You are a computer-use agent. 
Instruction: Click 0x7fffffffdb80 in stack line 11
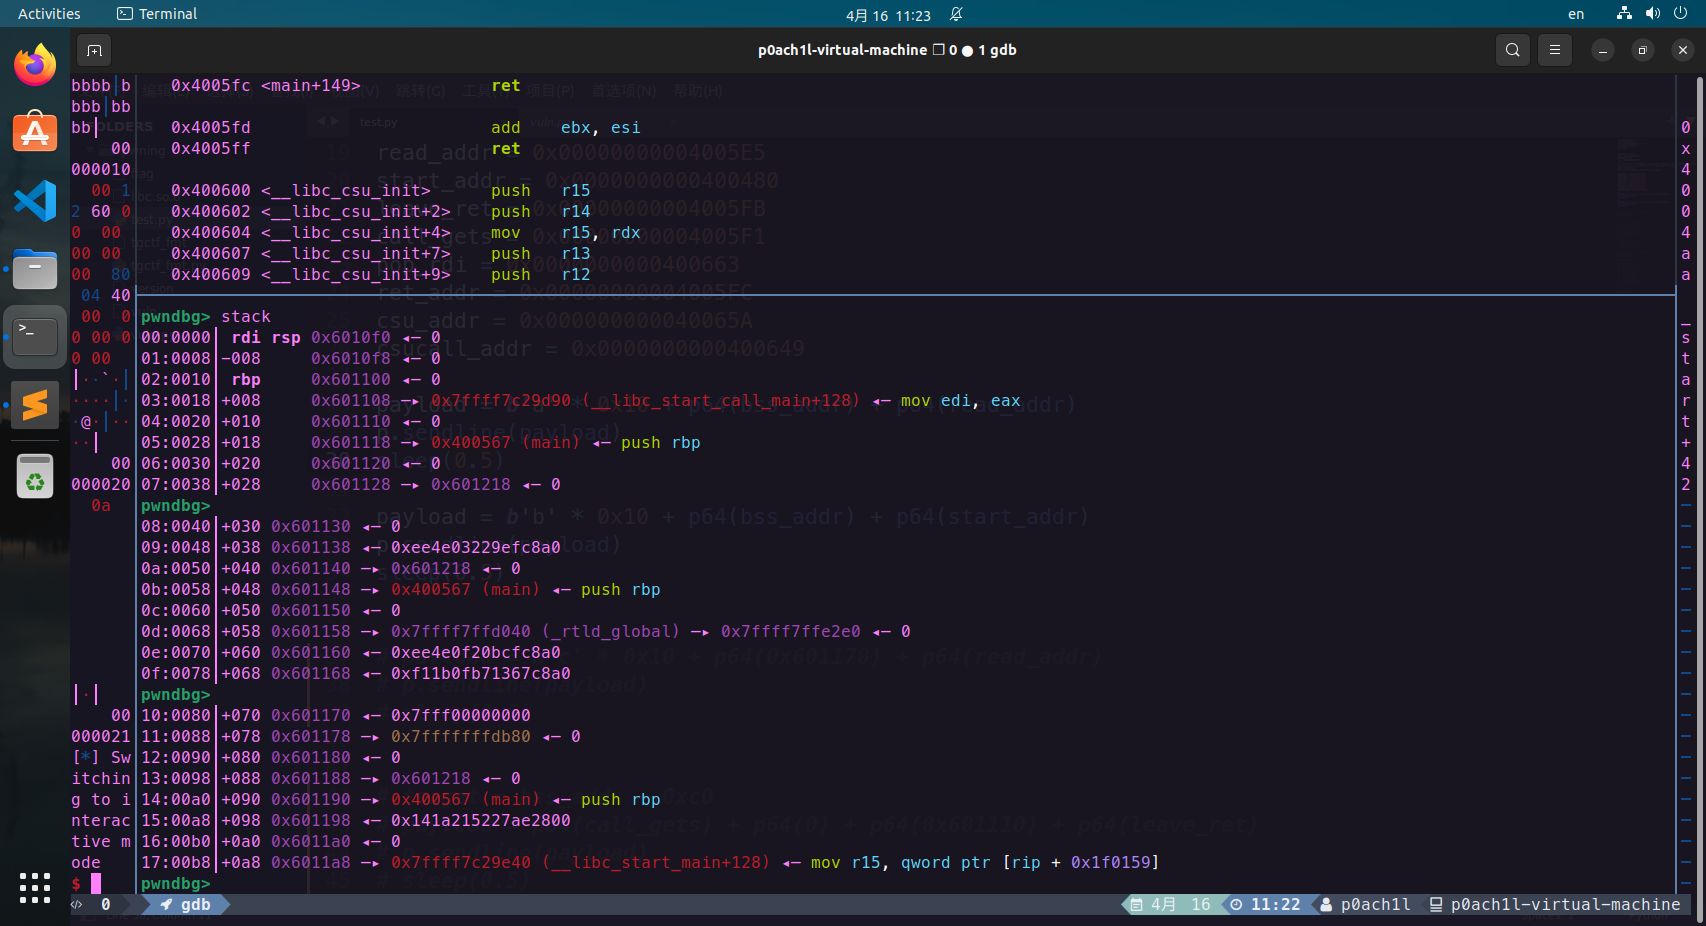461,736
